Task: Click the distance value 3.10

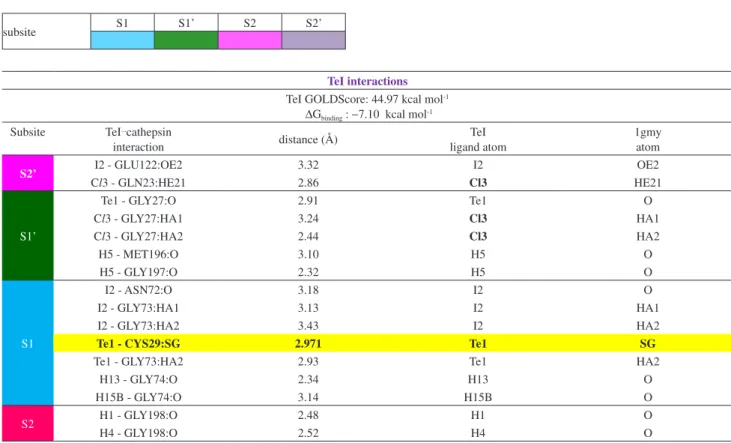Action: [308, 254]
